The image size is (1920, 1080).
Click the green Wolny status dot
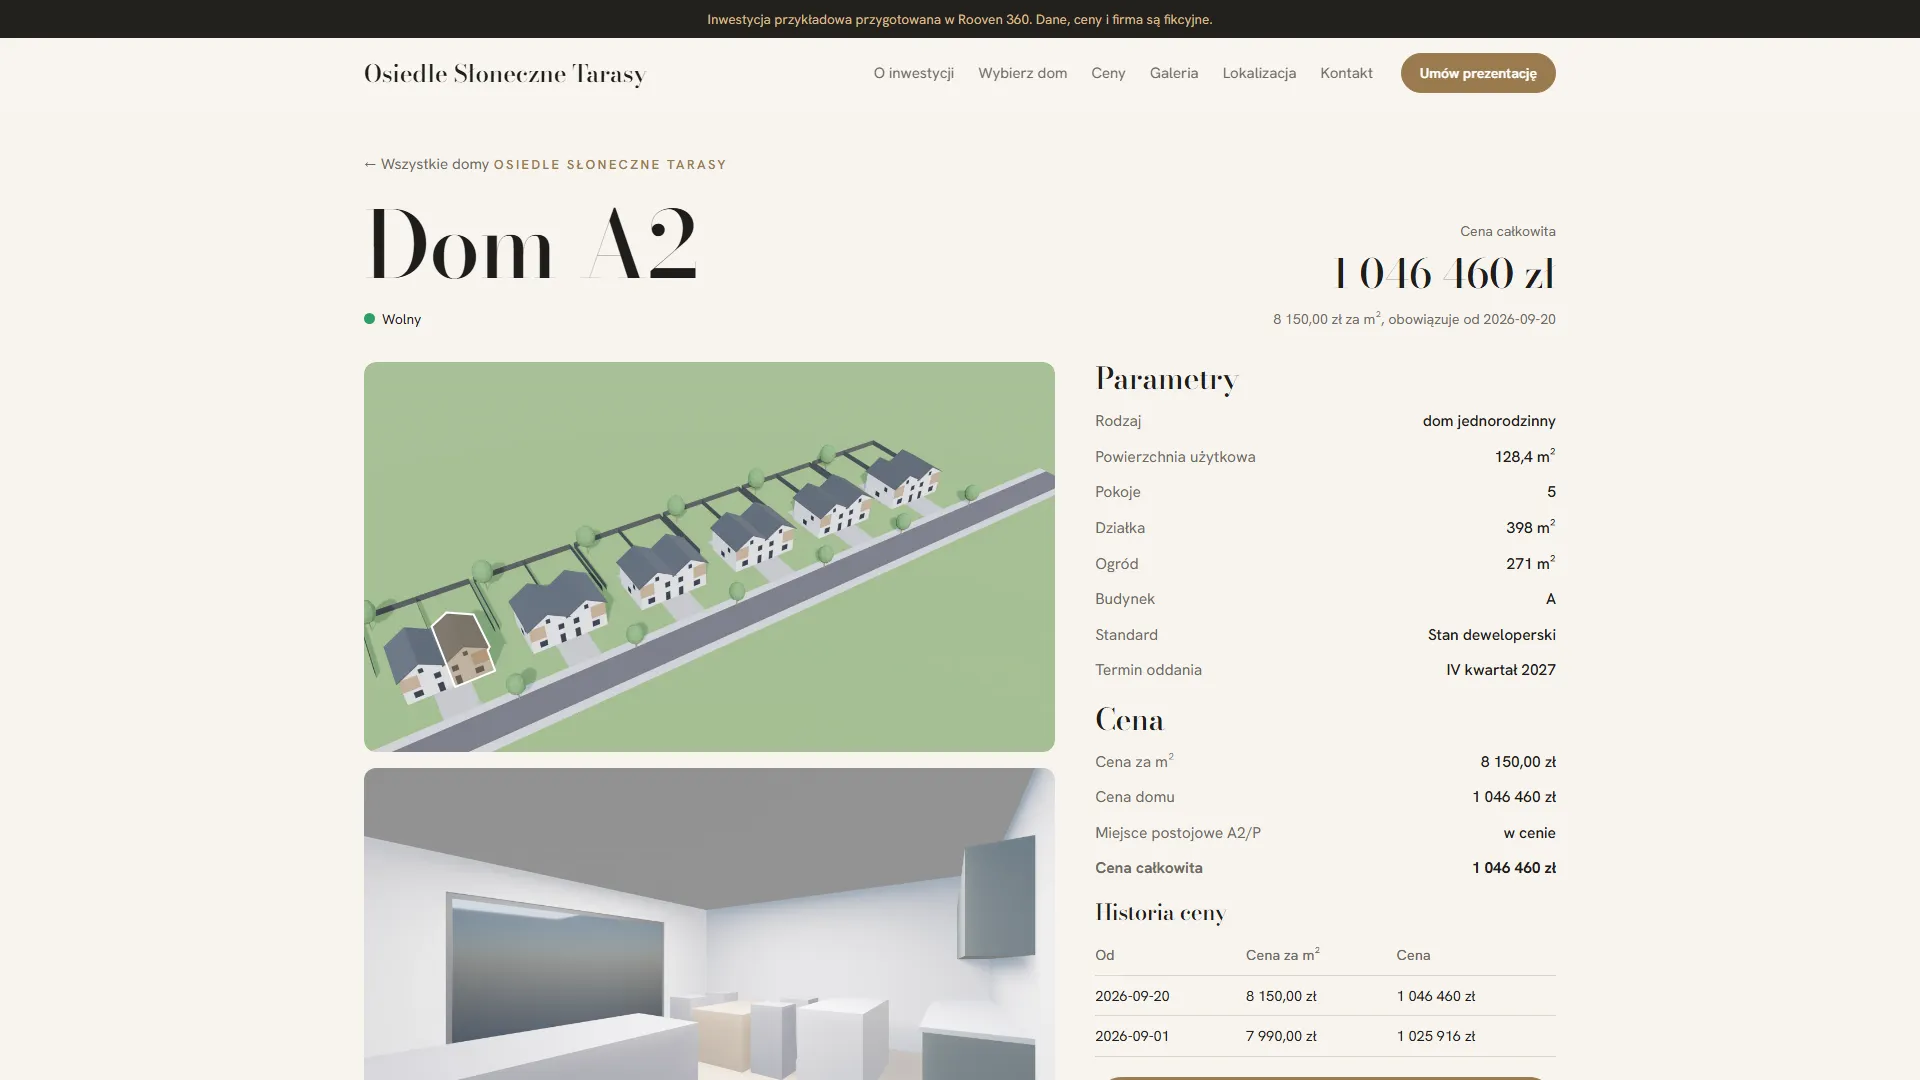coord(369,319)
